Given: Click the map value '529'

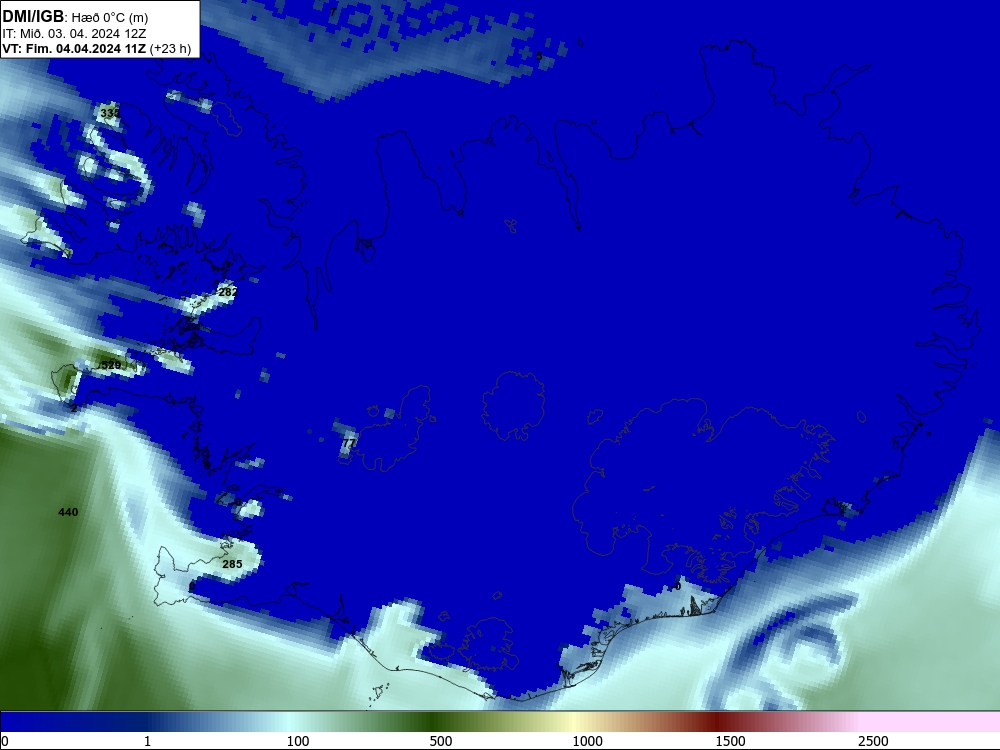Looking at the screenshot, I should pos(111,365).
